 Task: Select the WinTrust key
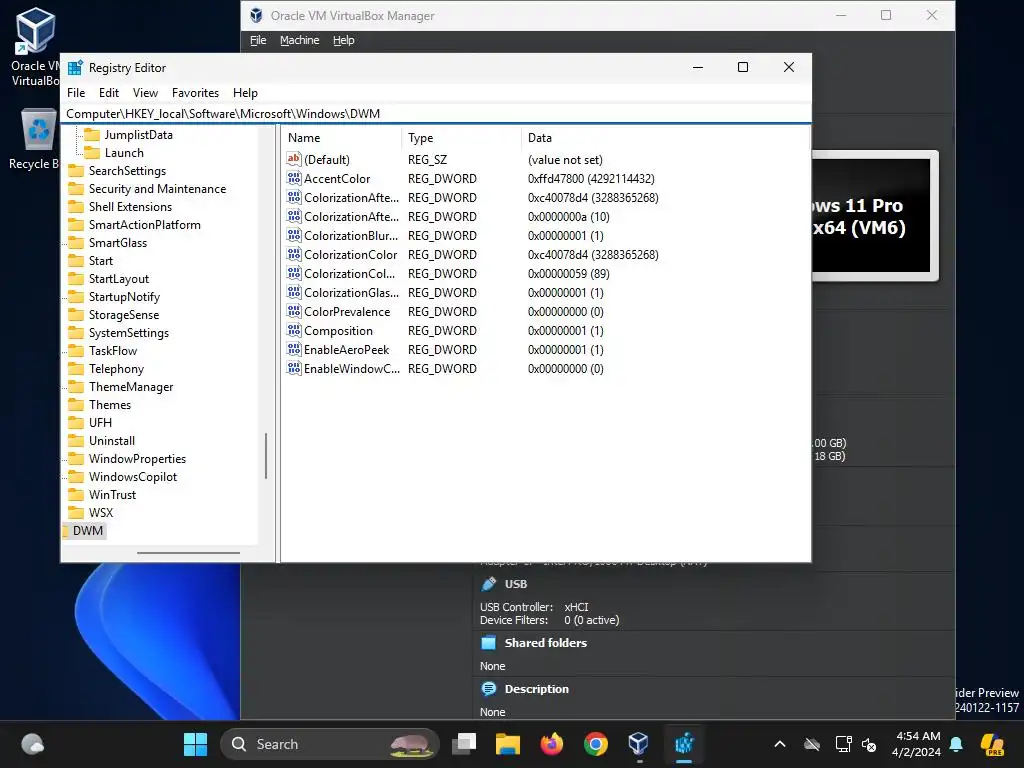coord(112,494)
